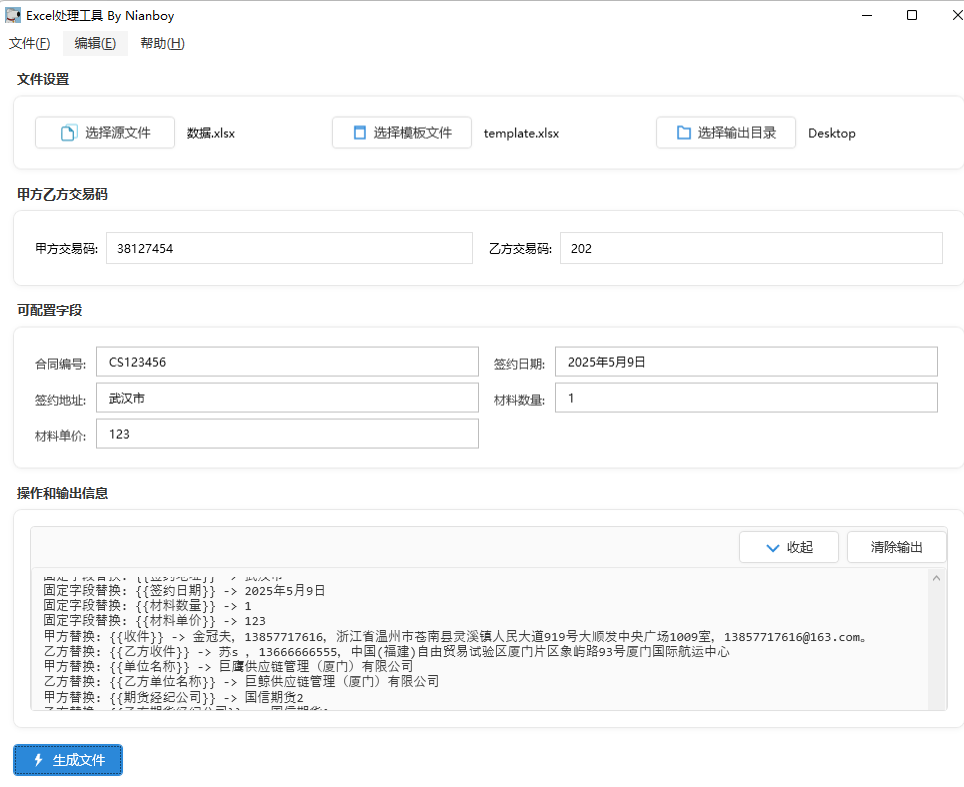Open the 帮助(H) menu
Viewport: 964px width, 787px height.
click(x=162, y=44)
